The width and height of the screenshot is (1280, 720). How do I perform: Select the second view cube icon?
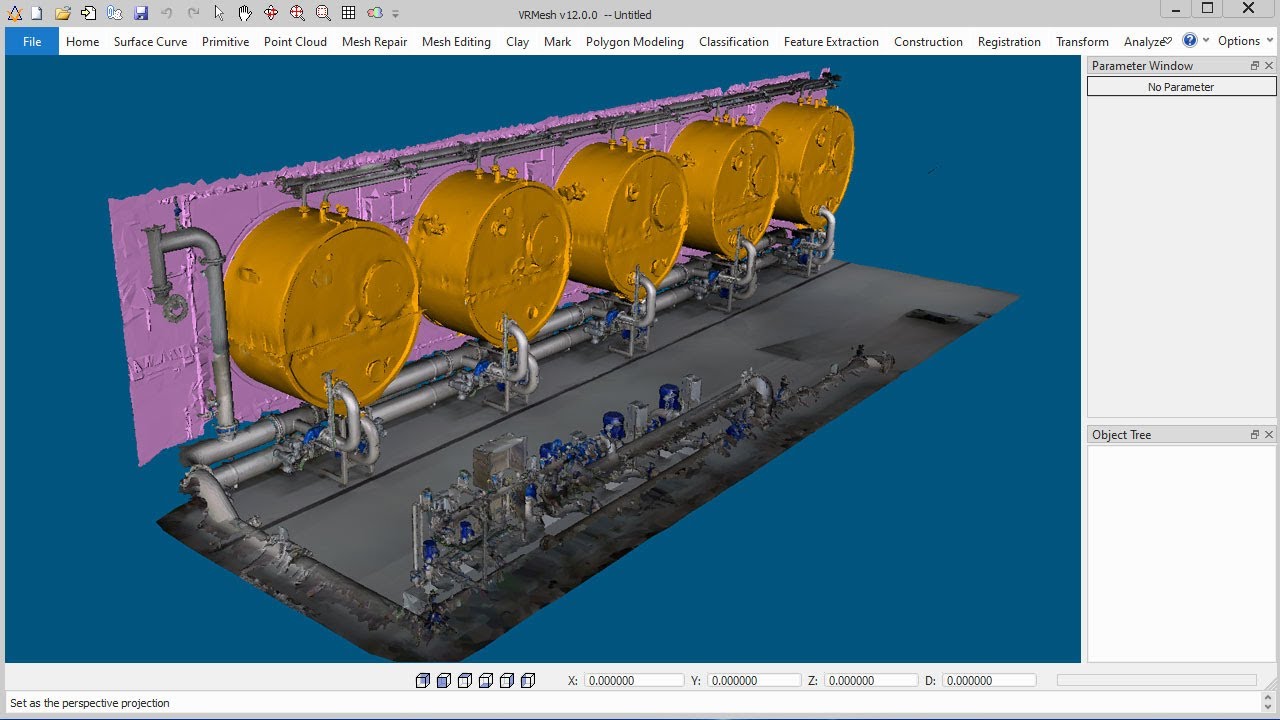(x=444, y=681)
